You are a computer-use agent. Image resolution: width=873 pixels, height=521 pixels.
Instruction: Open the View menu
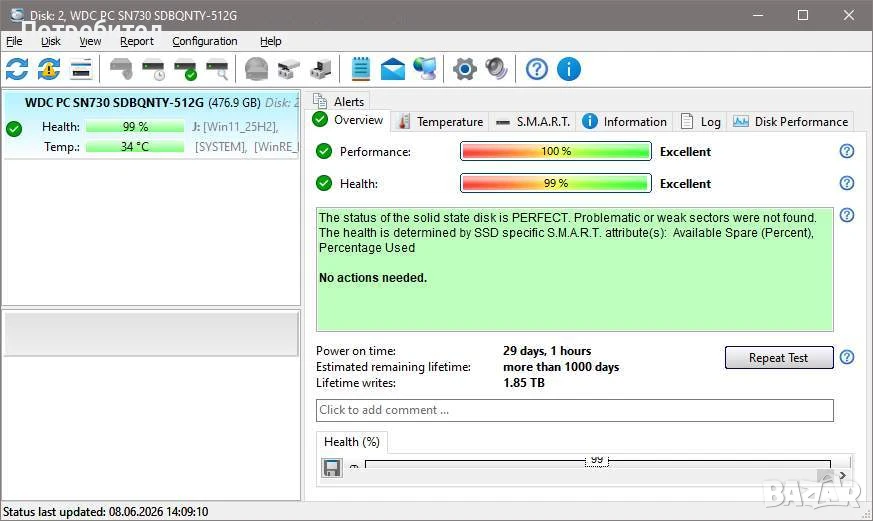[x=90, y=41]
